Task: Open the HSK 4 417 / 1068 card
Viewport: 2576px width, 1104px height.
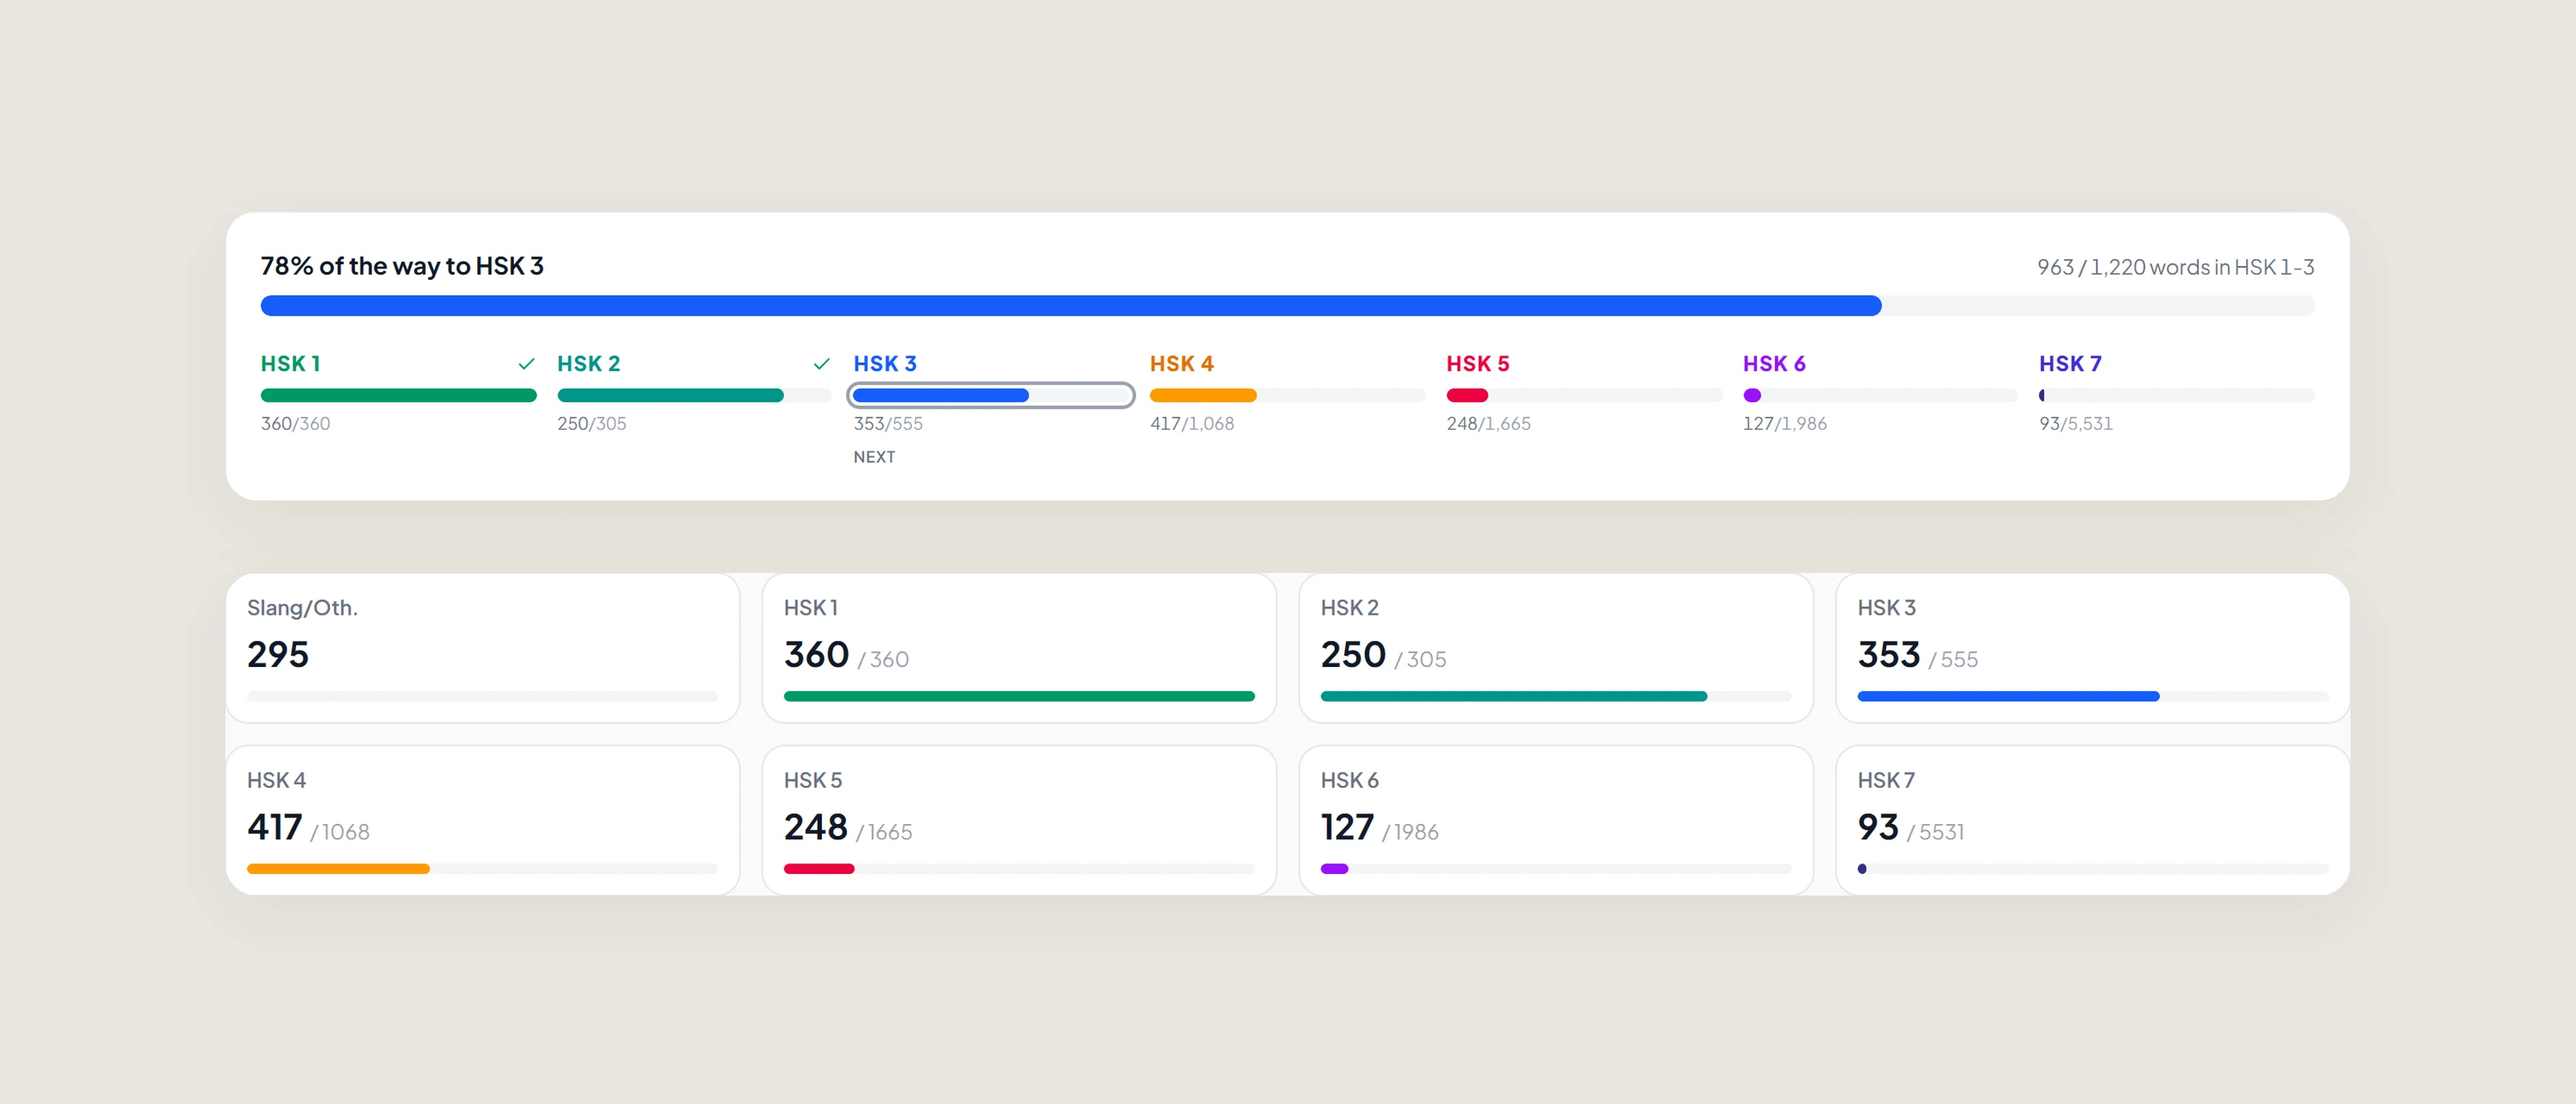Action: click(483, 820)
